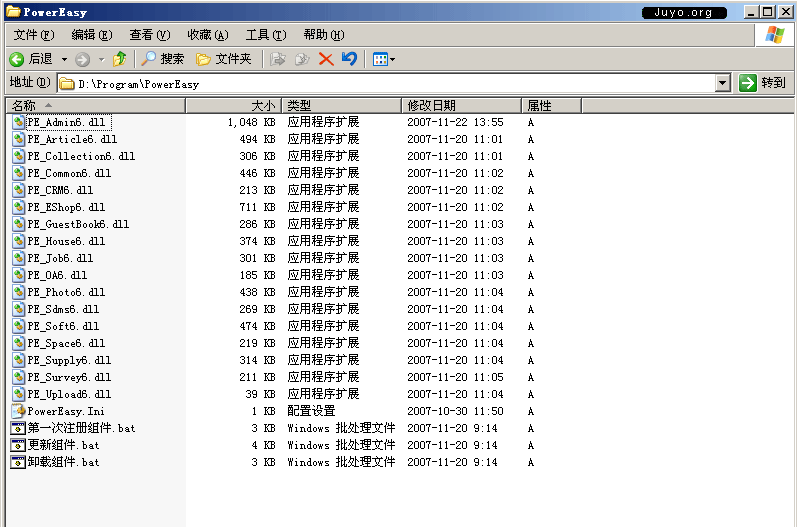Open the Search (搜索) pane

point(163,59)
